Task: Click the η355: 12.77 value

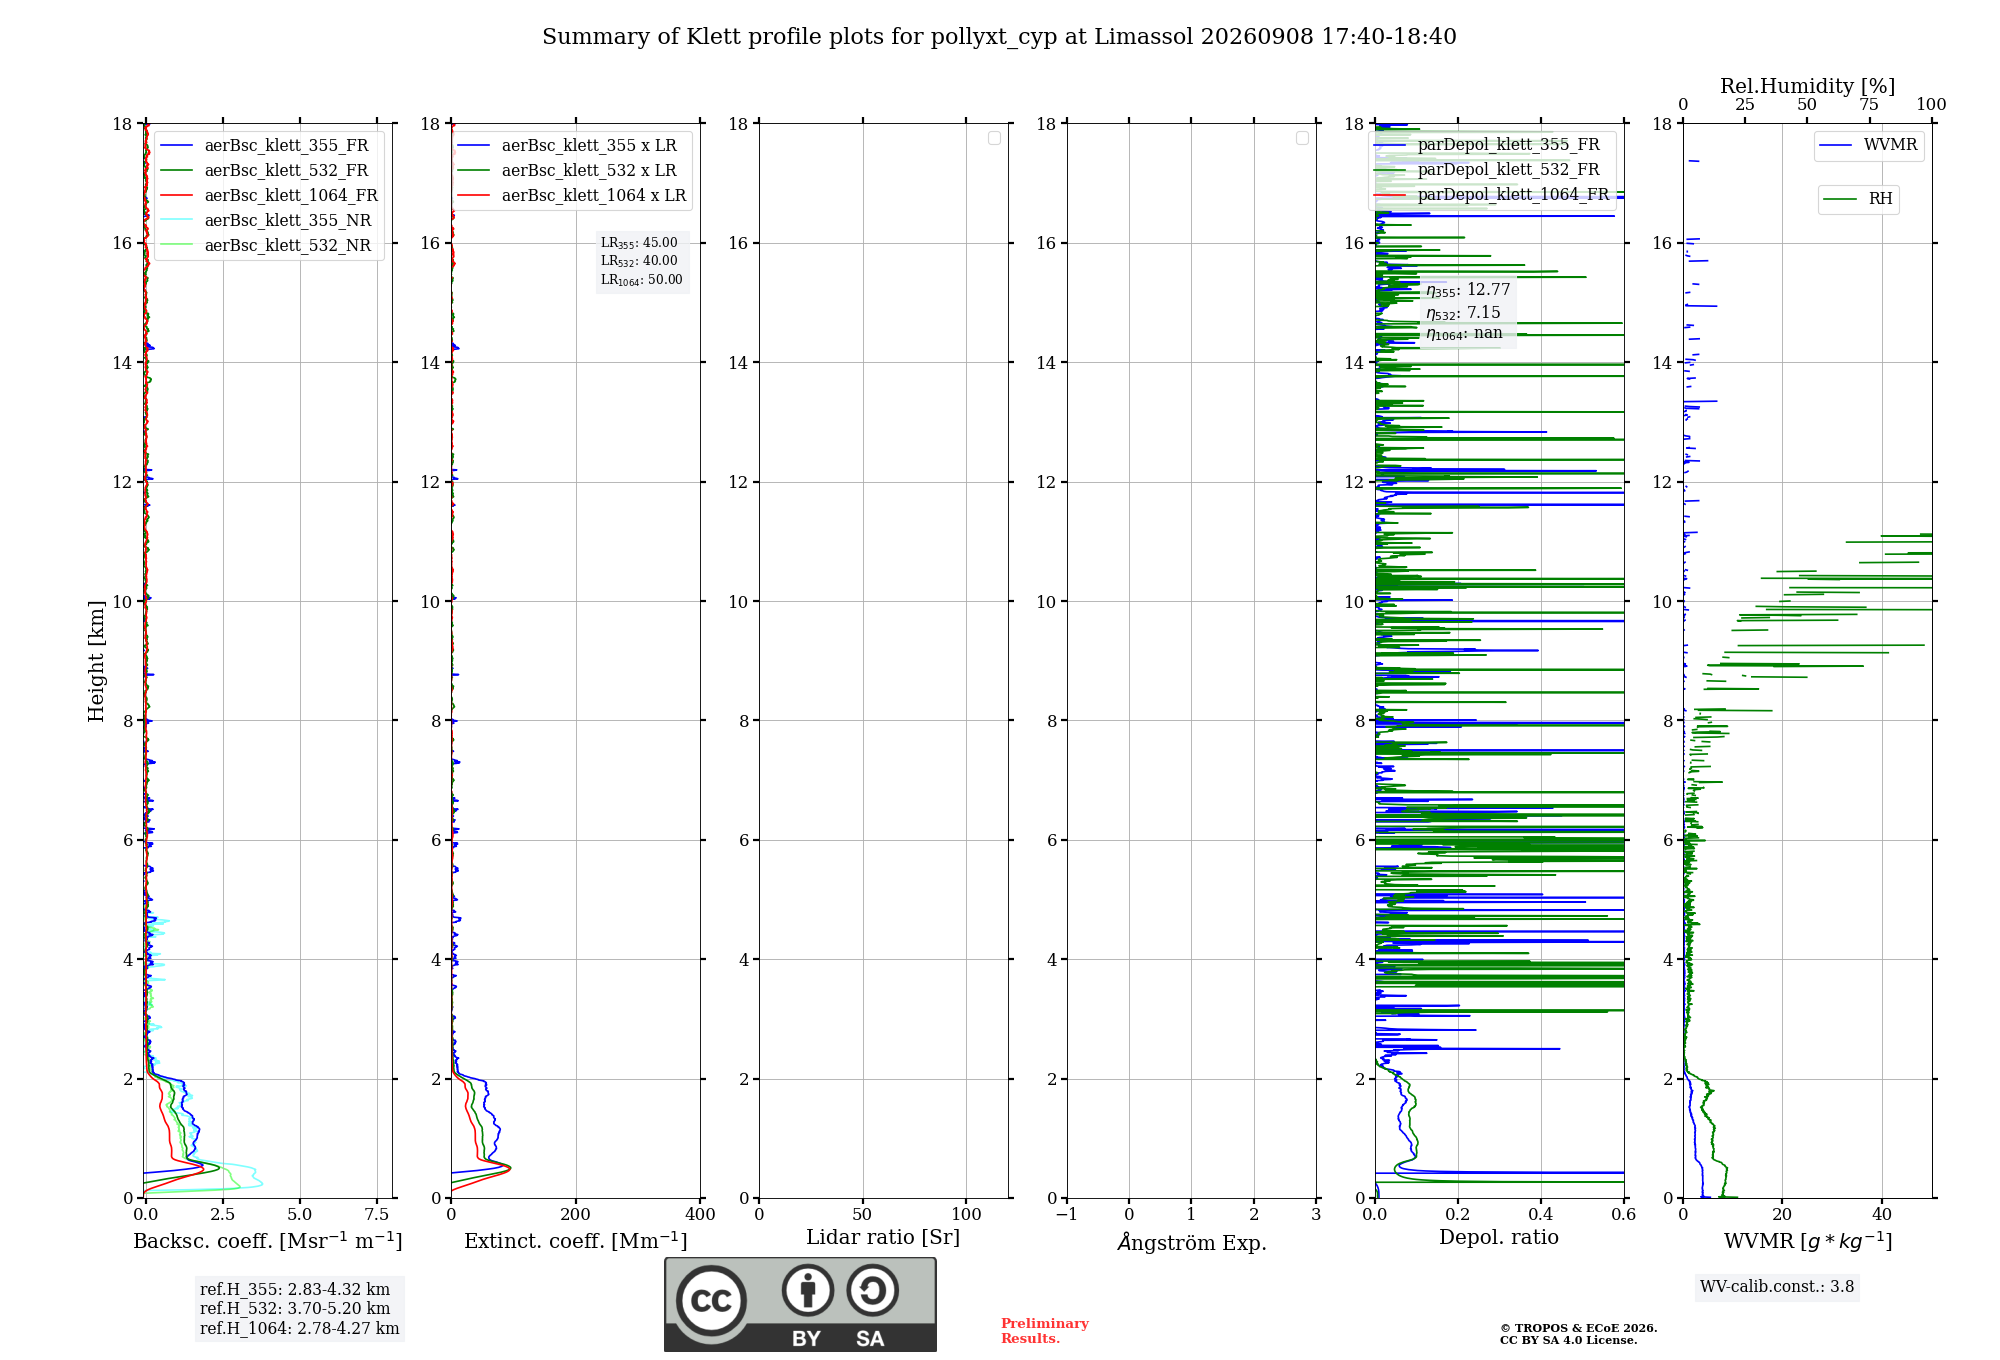Action: pos(1468,290)
